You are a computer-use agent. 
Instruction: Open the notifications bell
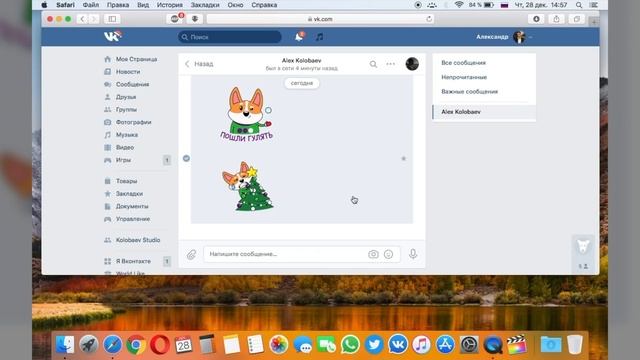click(299, 37)
